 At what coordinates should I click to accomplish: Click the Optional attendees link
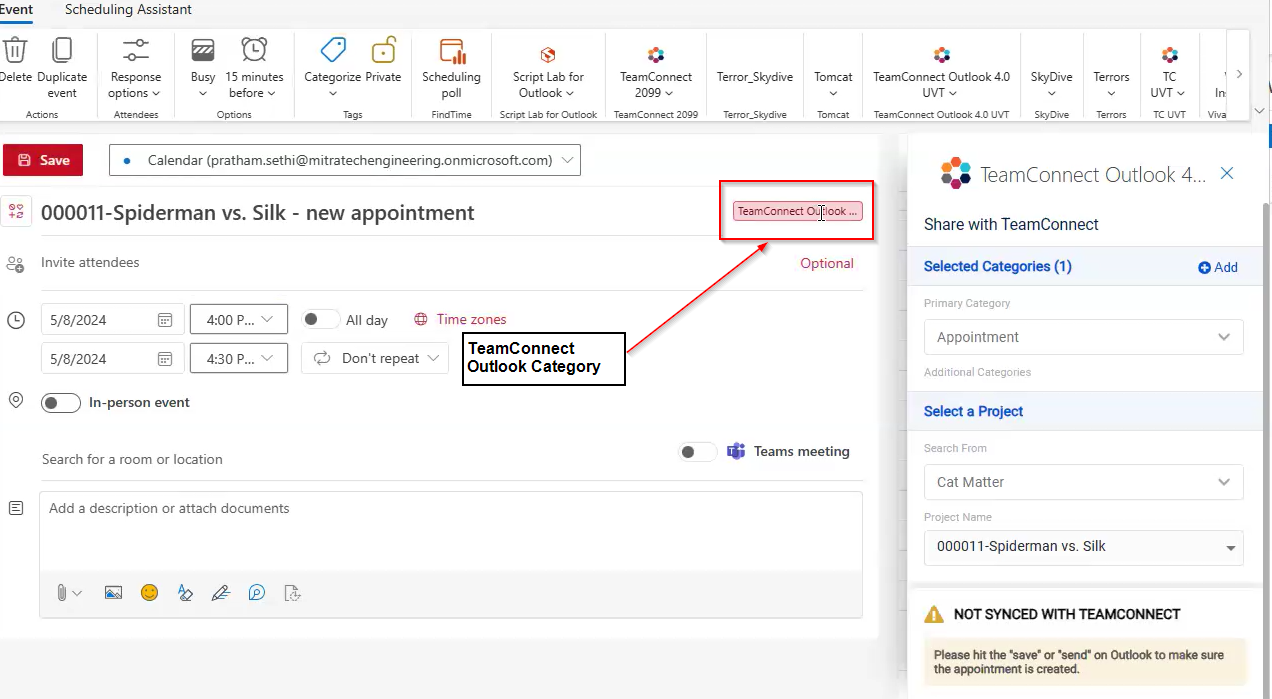[827, 263]
